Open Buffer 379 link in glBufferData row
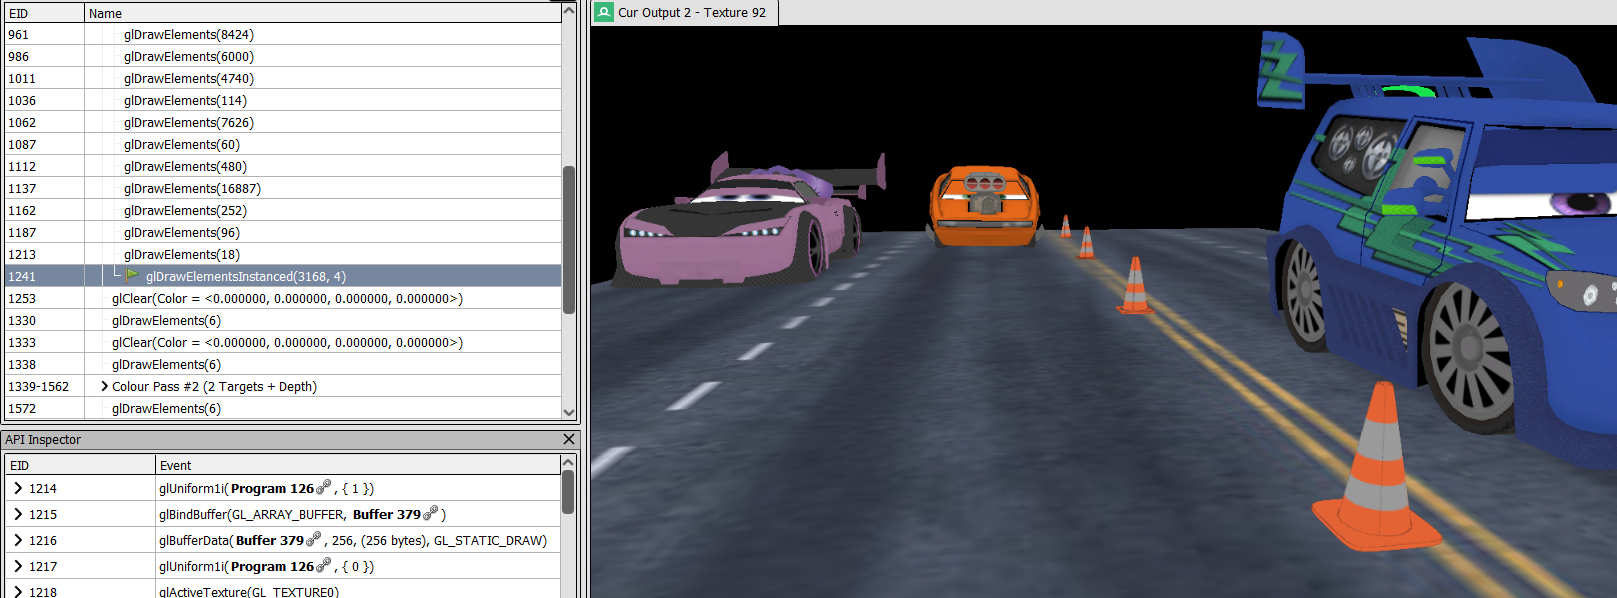Image resolution: width=1617 pixels, height=598 pixels. tap(269, 540)
